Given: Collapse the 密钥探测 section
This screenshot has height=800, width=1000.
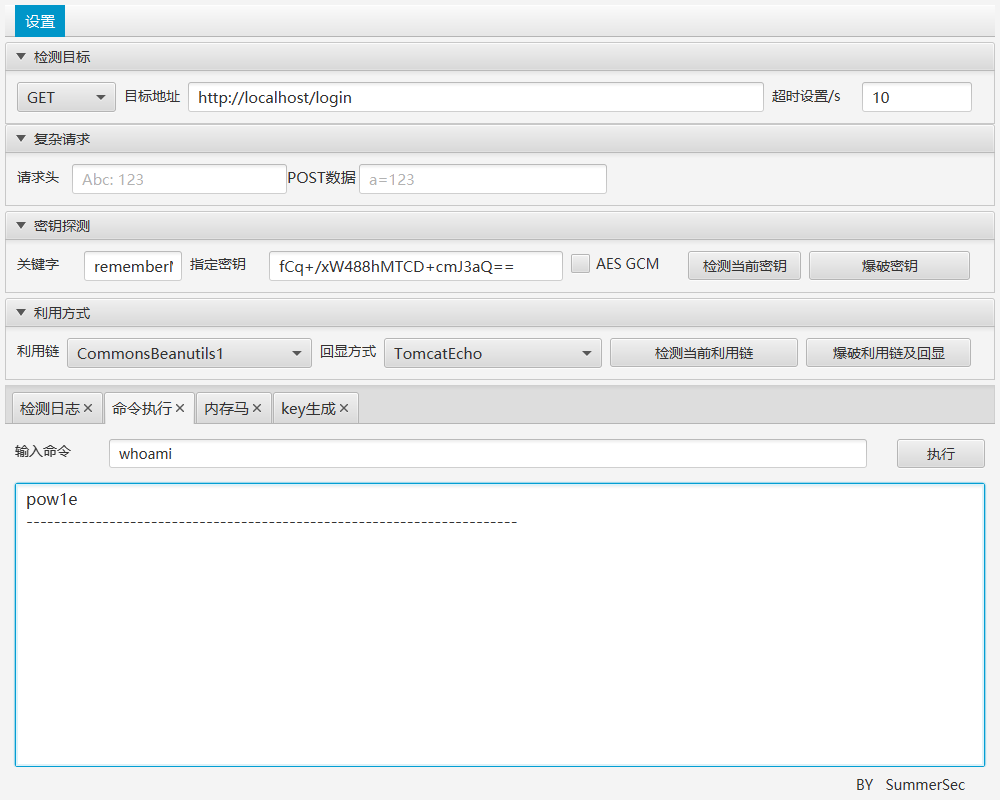Looking at the screenshot, I should tap(21, 226).
